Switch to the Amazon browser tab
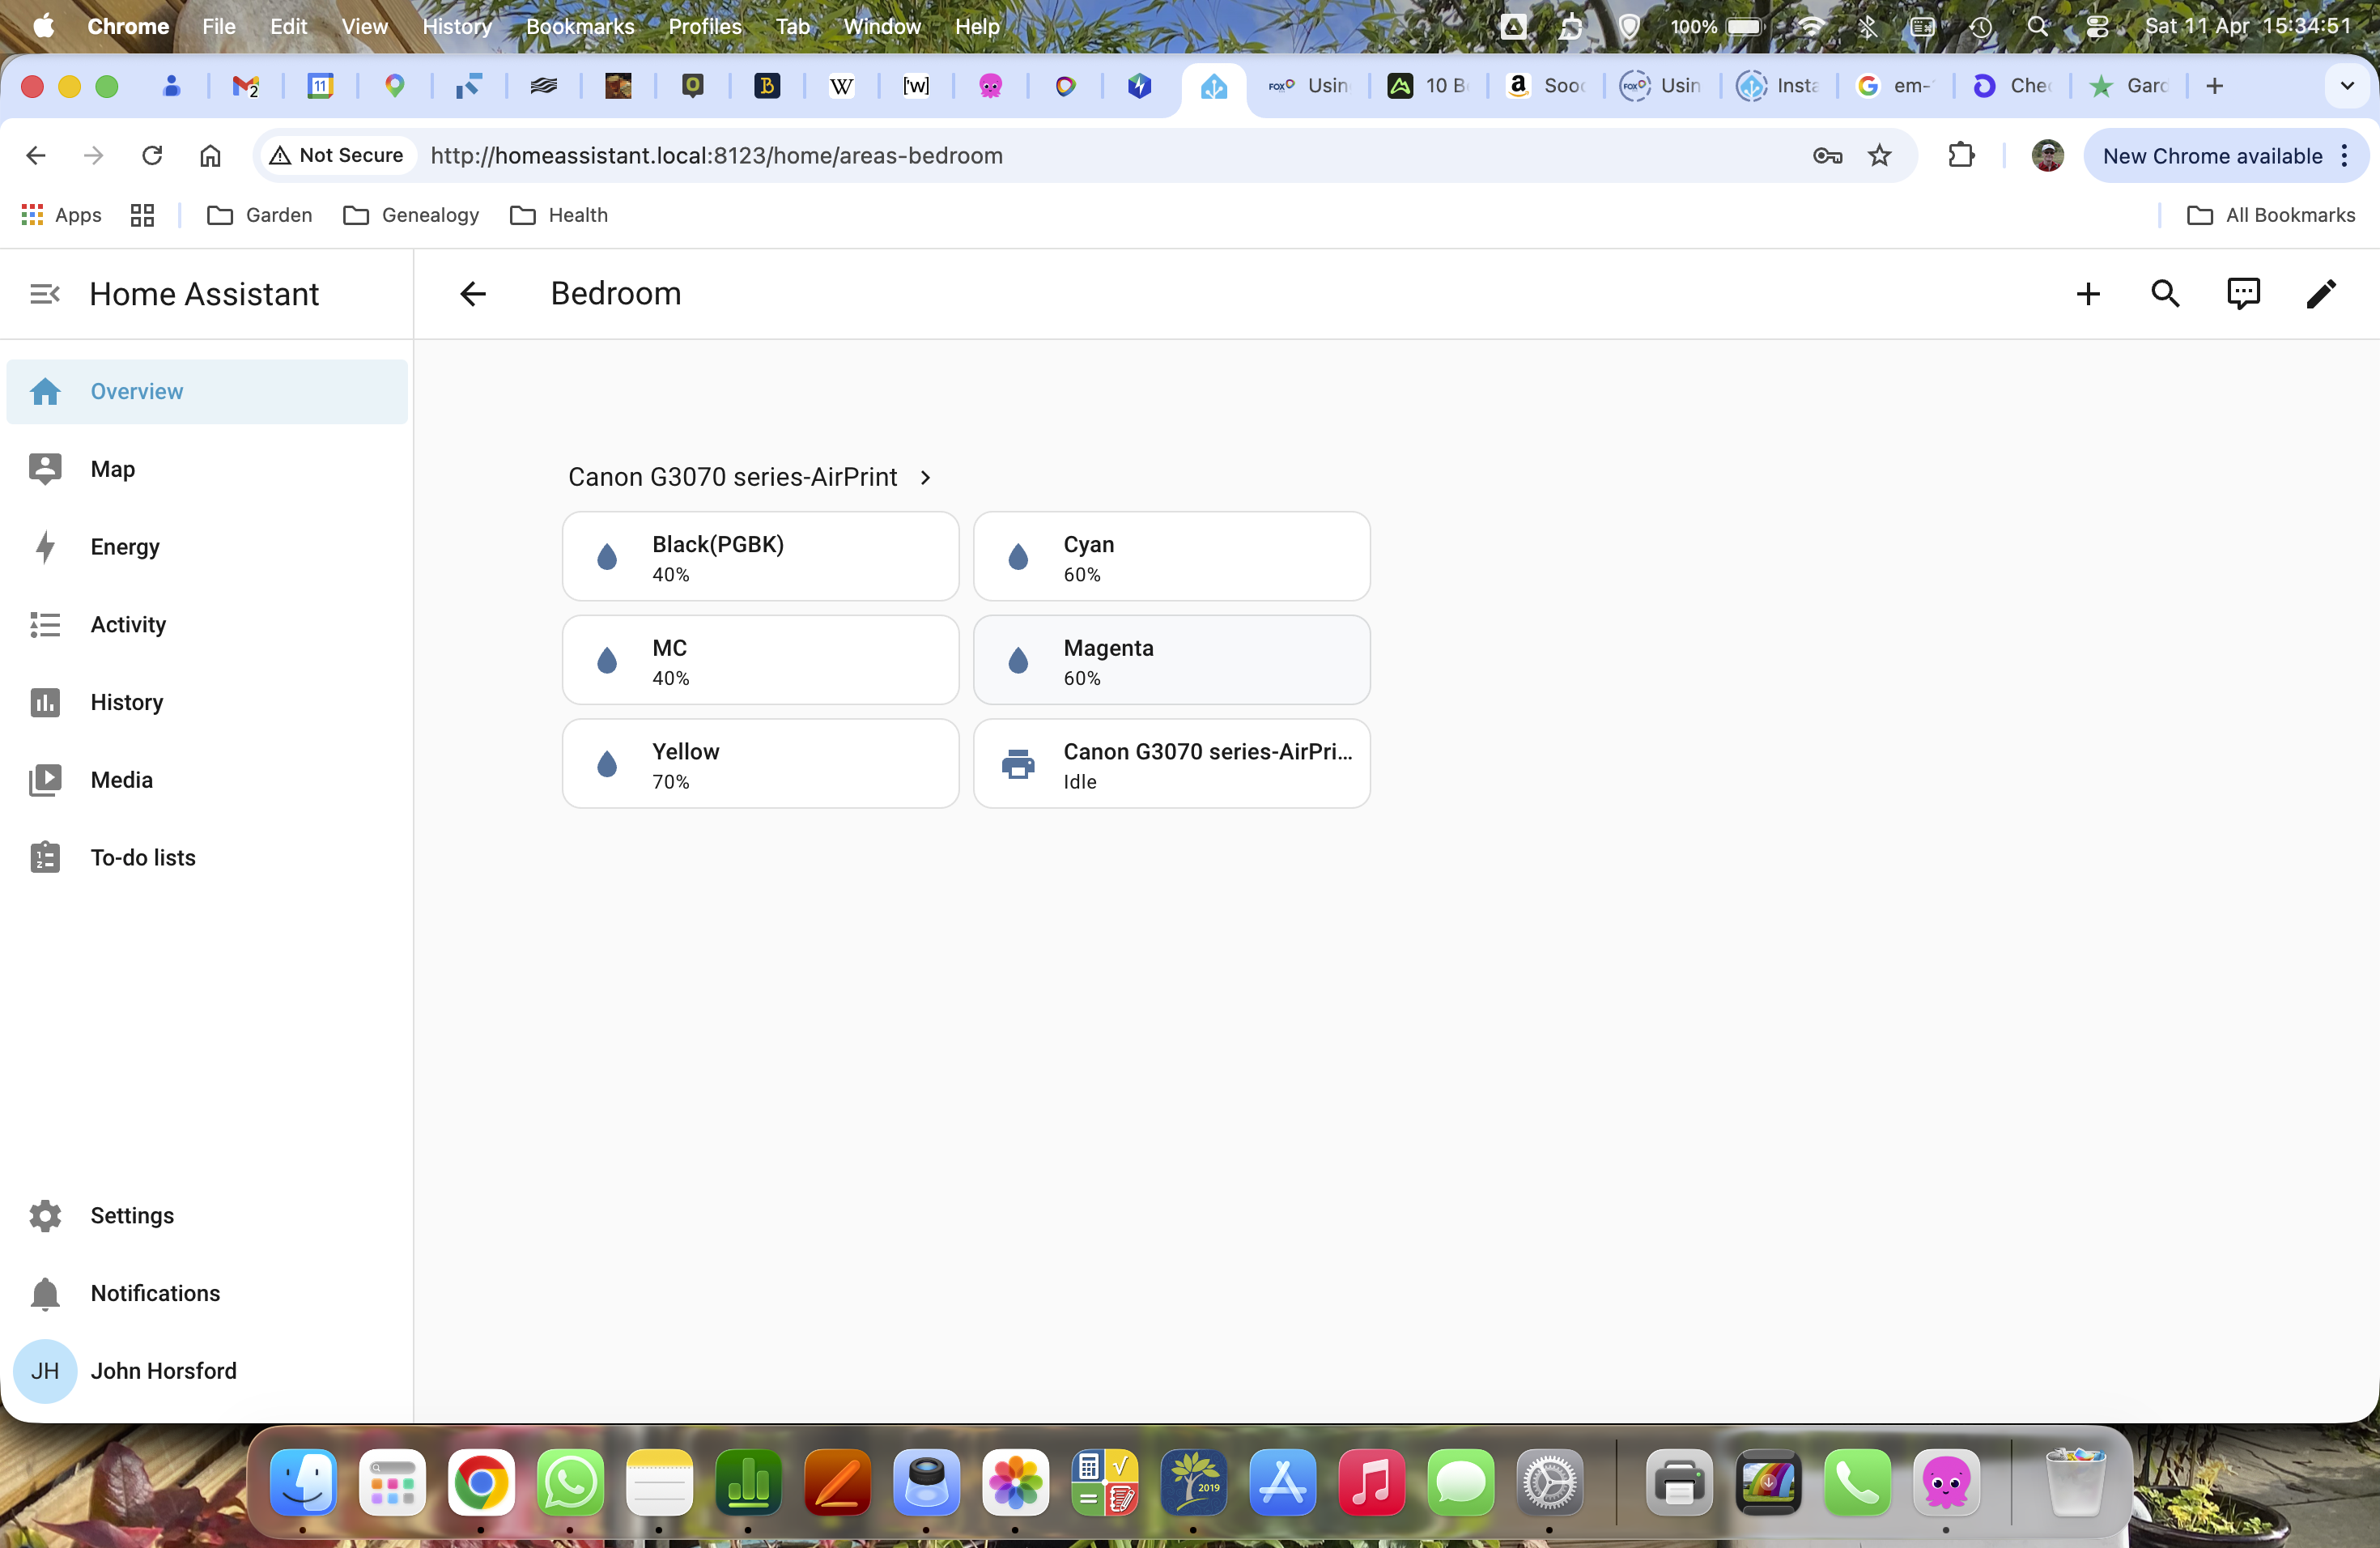This screenshot has height=1548, width=2380. click(1545, 86)
